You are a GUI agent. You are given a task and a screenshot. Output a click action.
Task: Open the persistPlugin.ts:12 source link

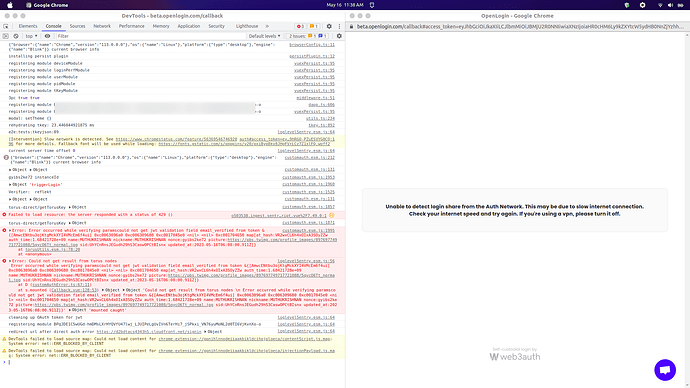tap(312, 56)
